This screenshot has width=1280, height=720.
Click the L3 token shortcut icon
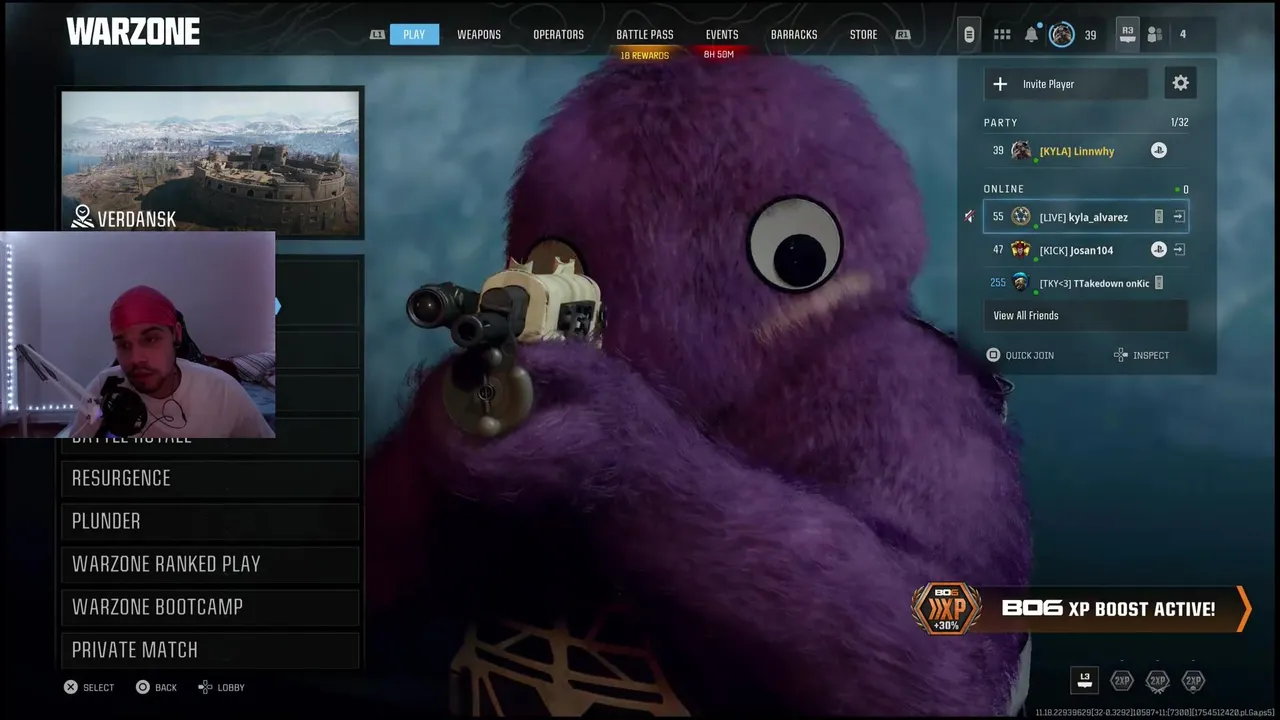(x=1084, y=680)
